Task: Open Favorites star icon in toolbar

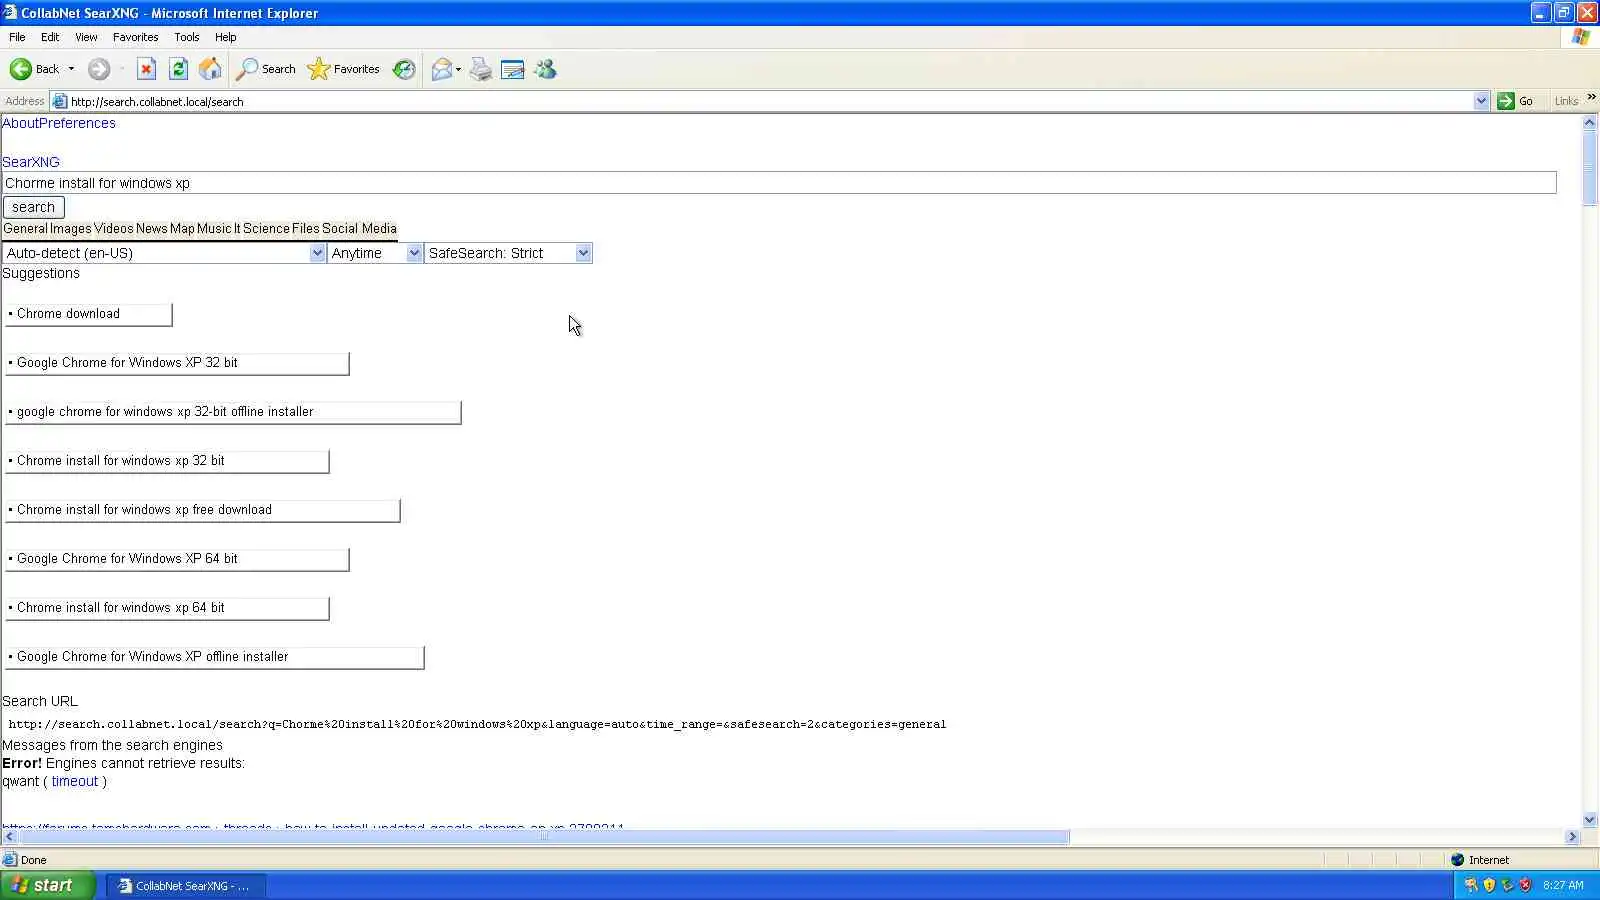Action: (318, 69)
